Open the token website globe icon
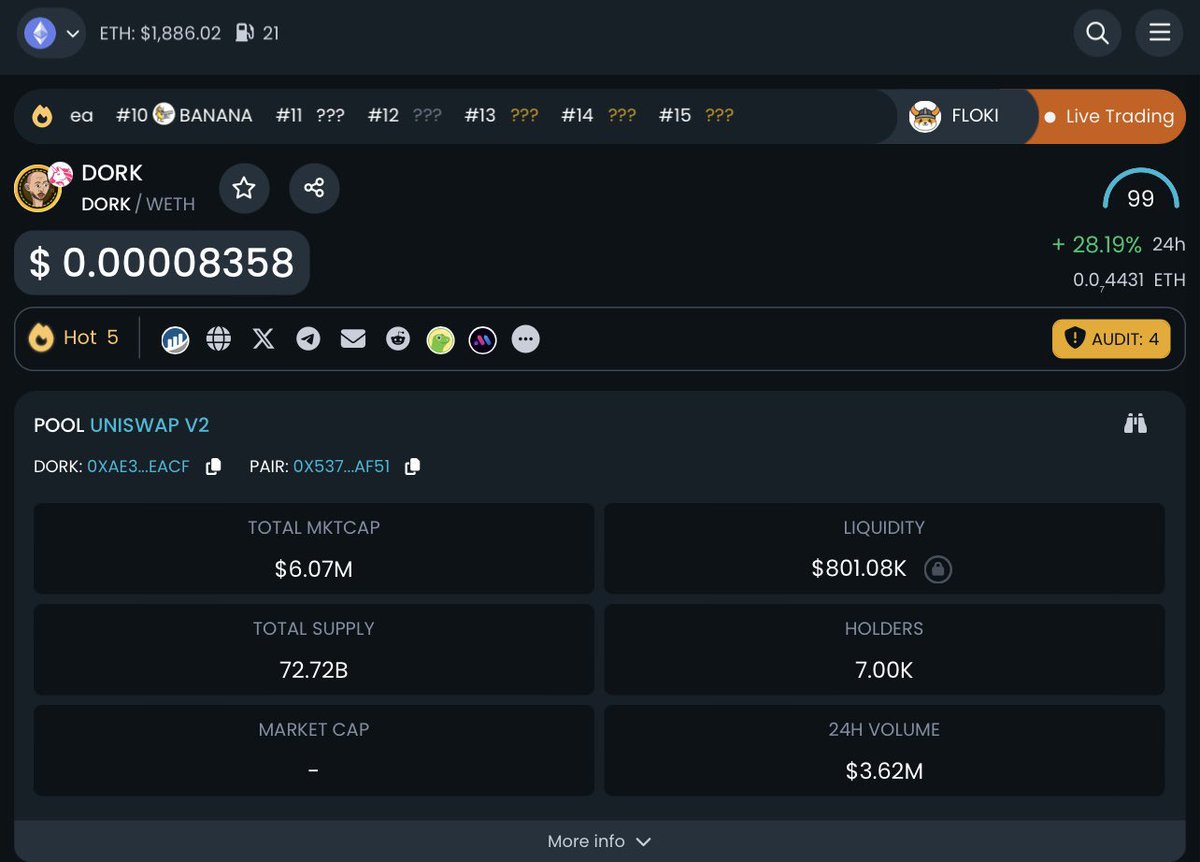 pyautogui.click(x=219, y=339)
